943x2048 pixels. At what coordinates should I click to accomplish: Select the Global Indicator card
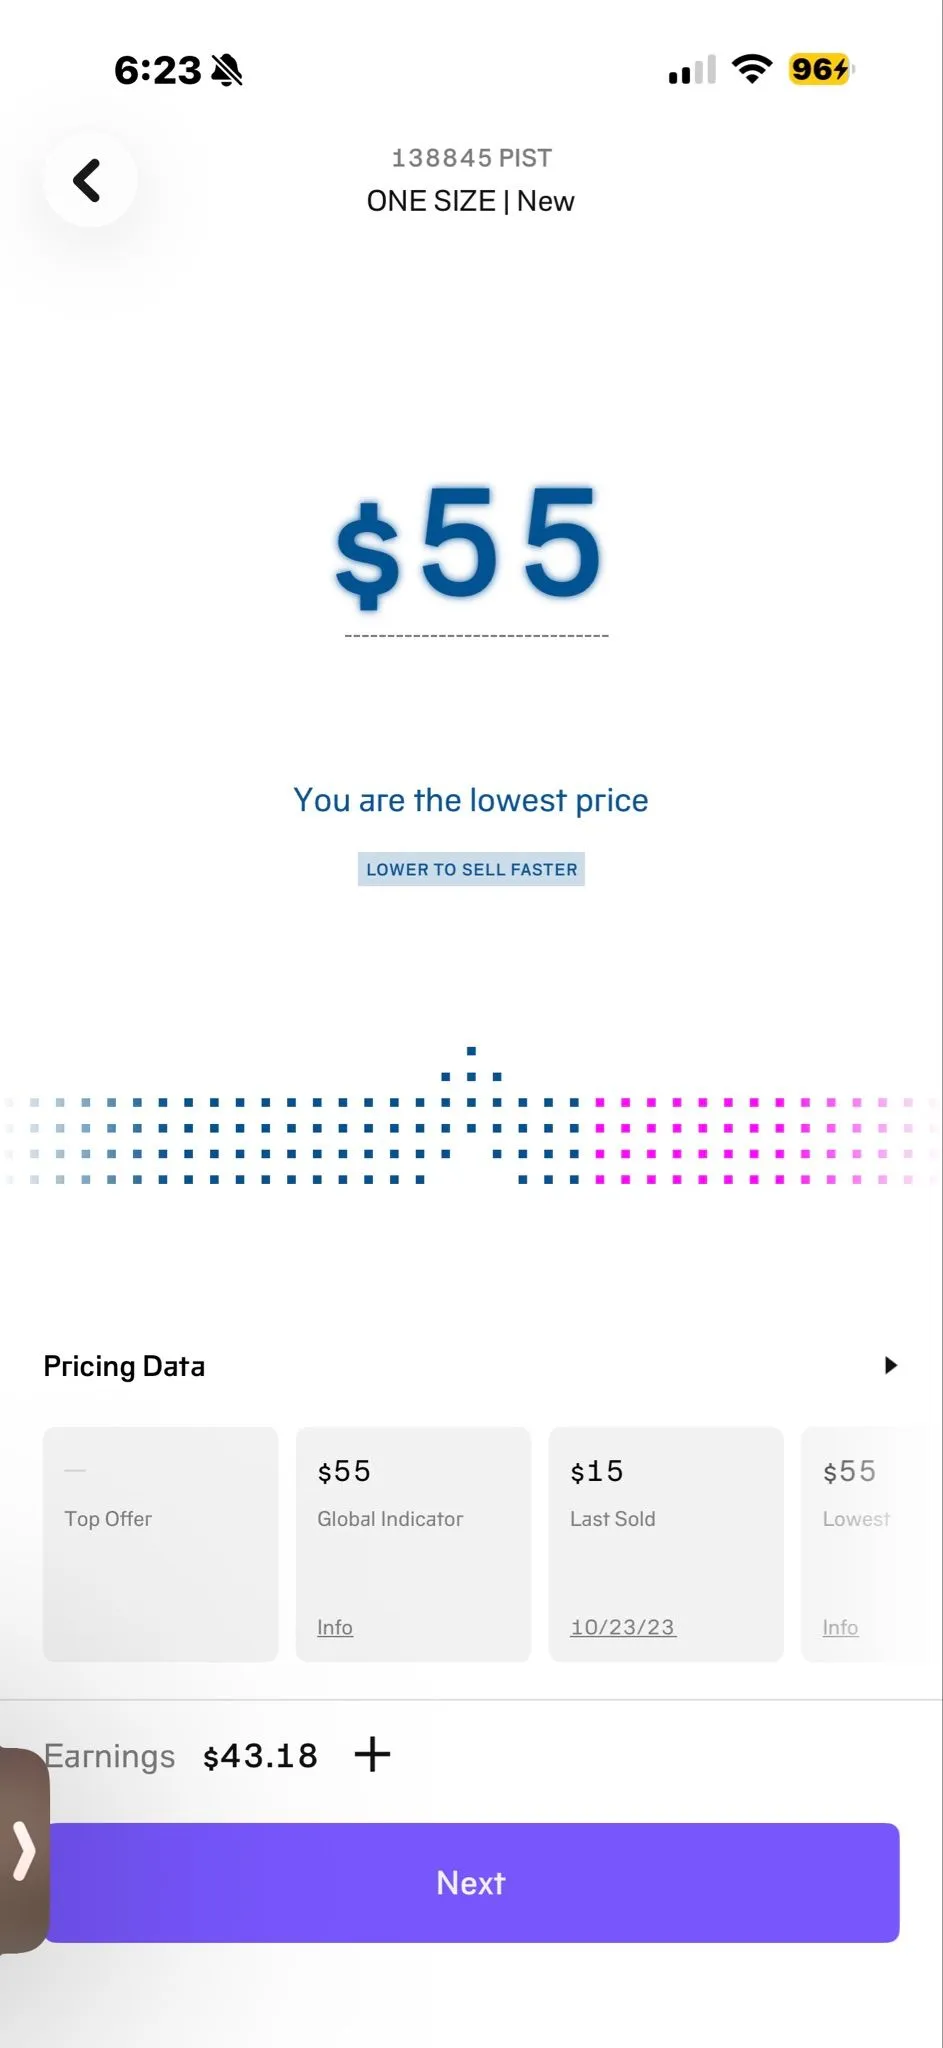coord(413,1544)
